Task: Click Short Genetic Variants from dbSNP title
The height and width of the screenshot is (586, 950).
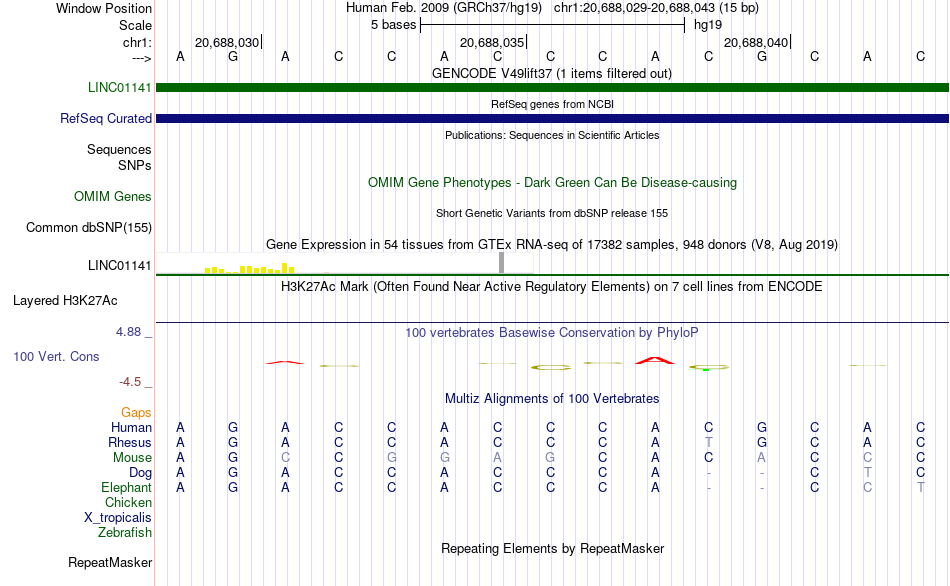Action: click(552, 213)
